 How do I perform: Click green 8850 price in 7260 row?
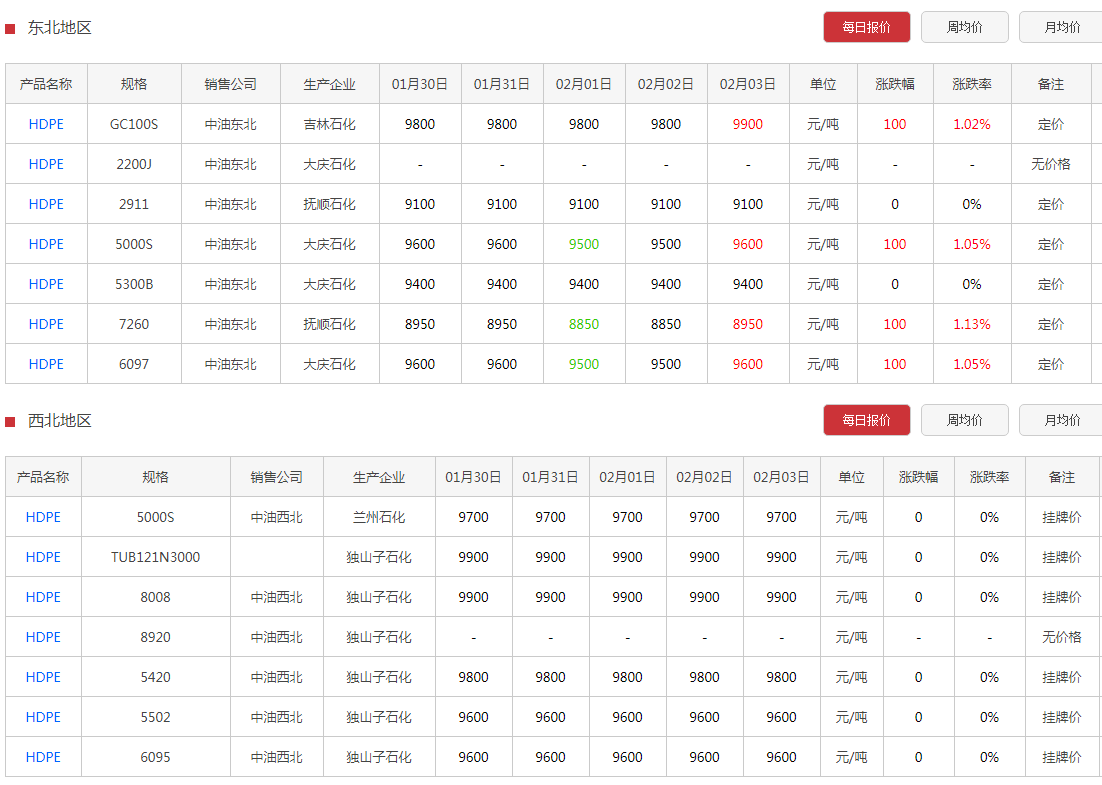point(584,325)
